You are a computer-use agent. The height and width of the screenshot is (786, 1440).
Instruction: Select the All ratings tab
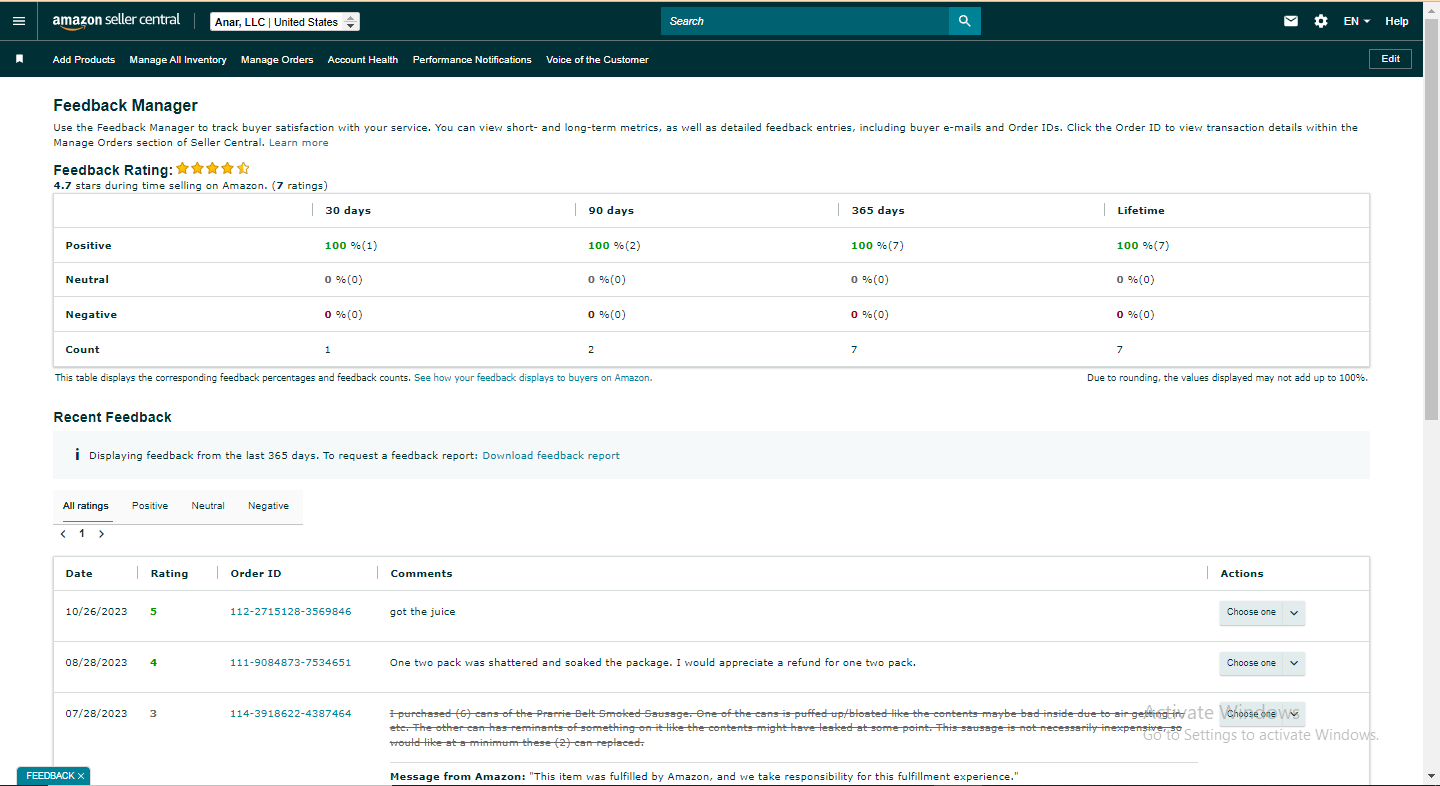86,506
